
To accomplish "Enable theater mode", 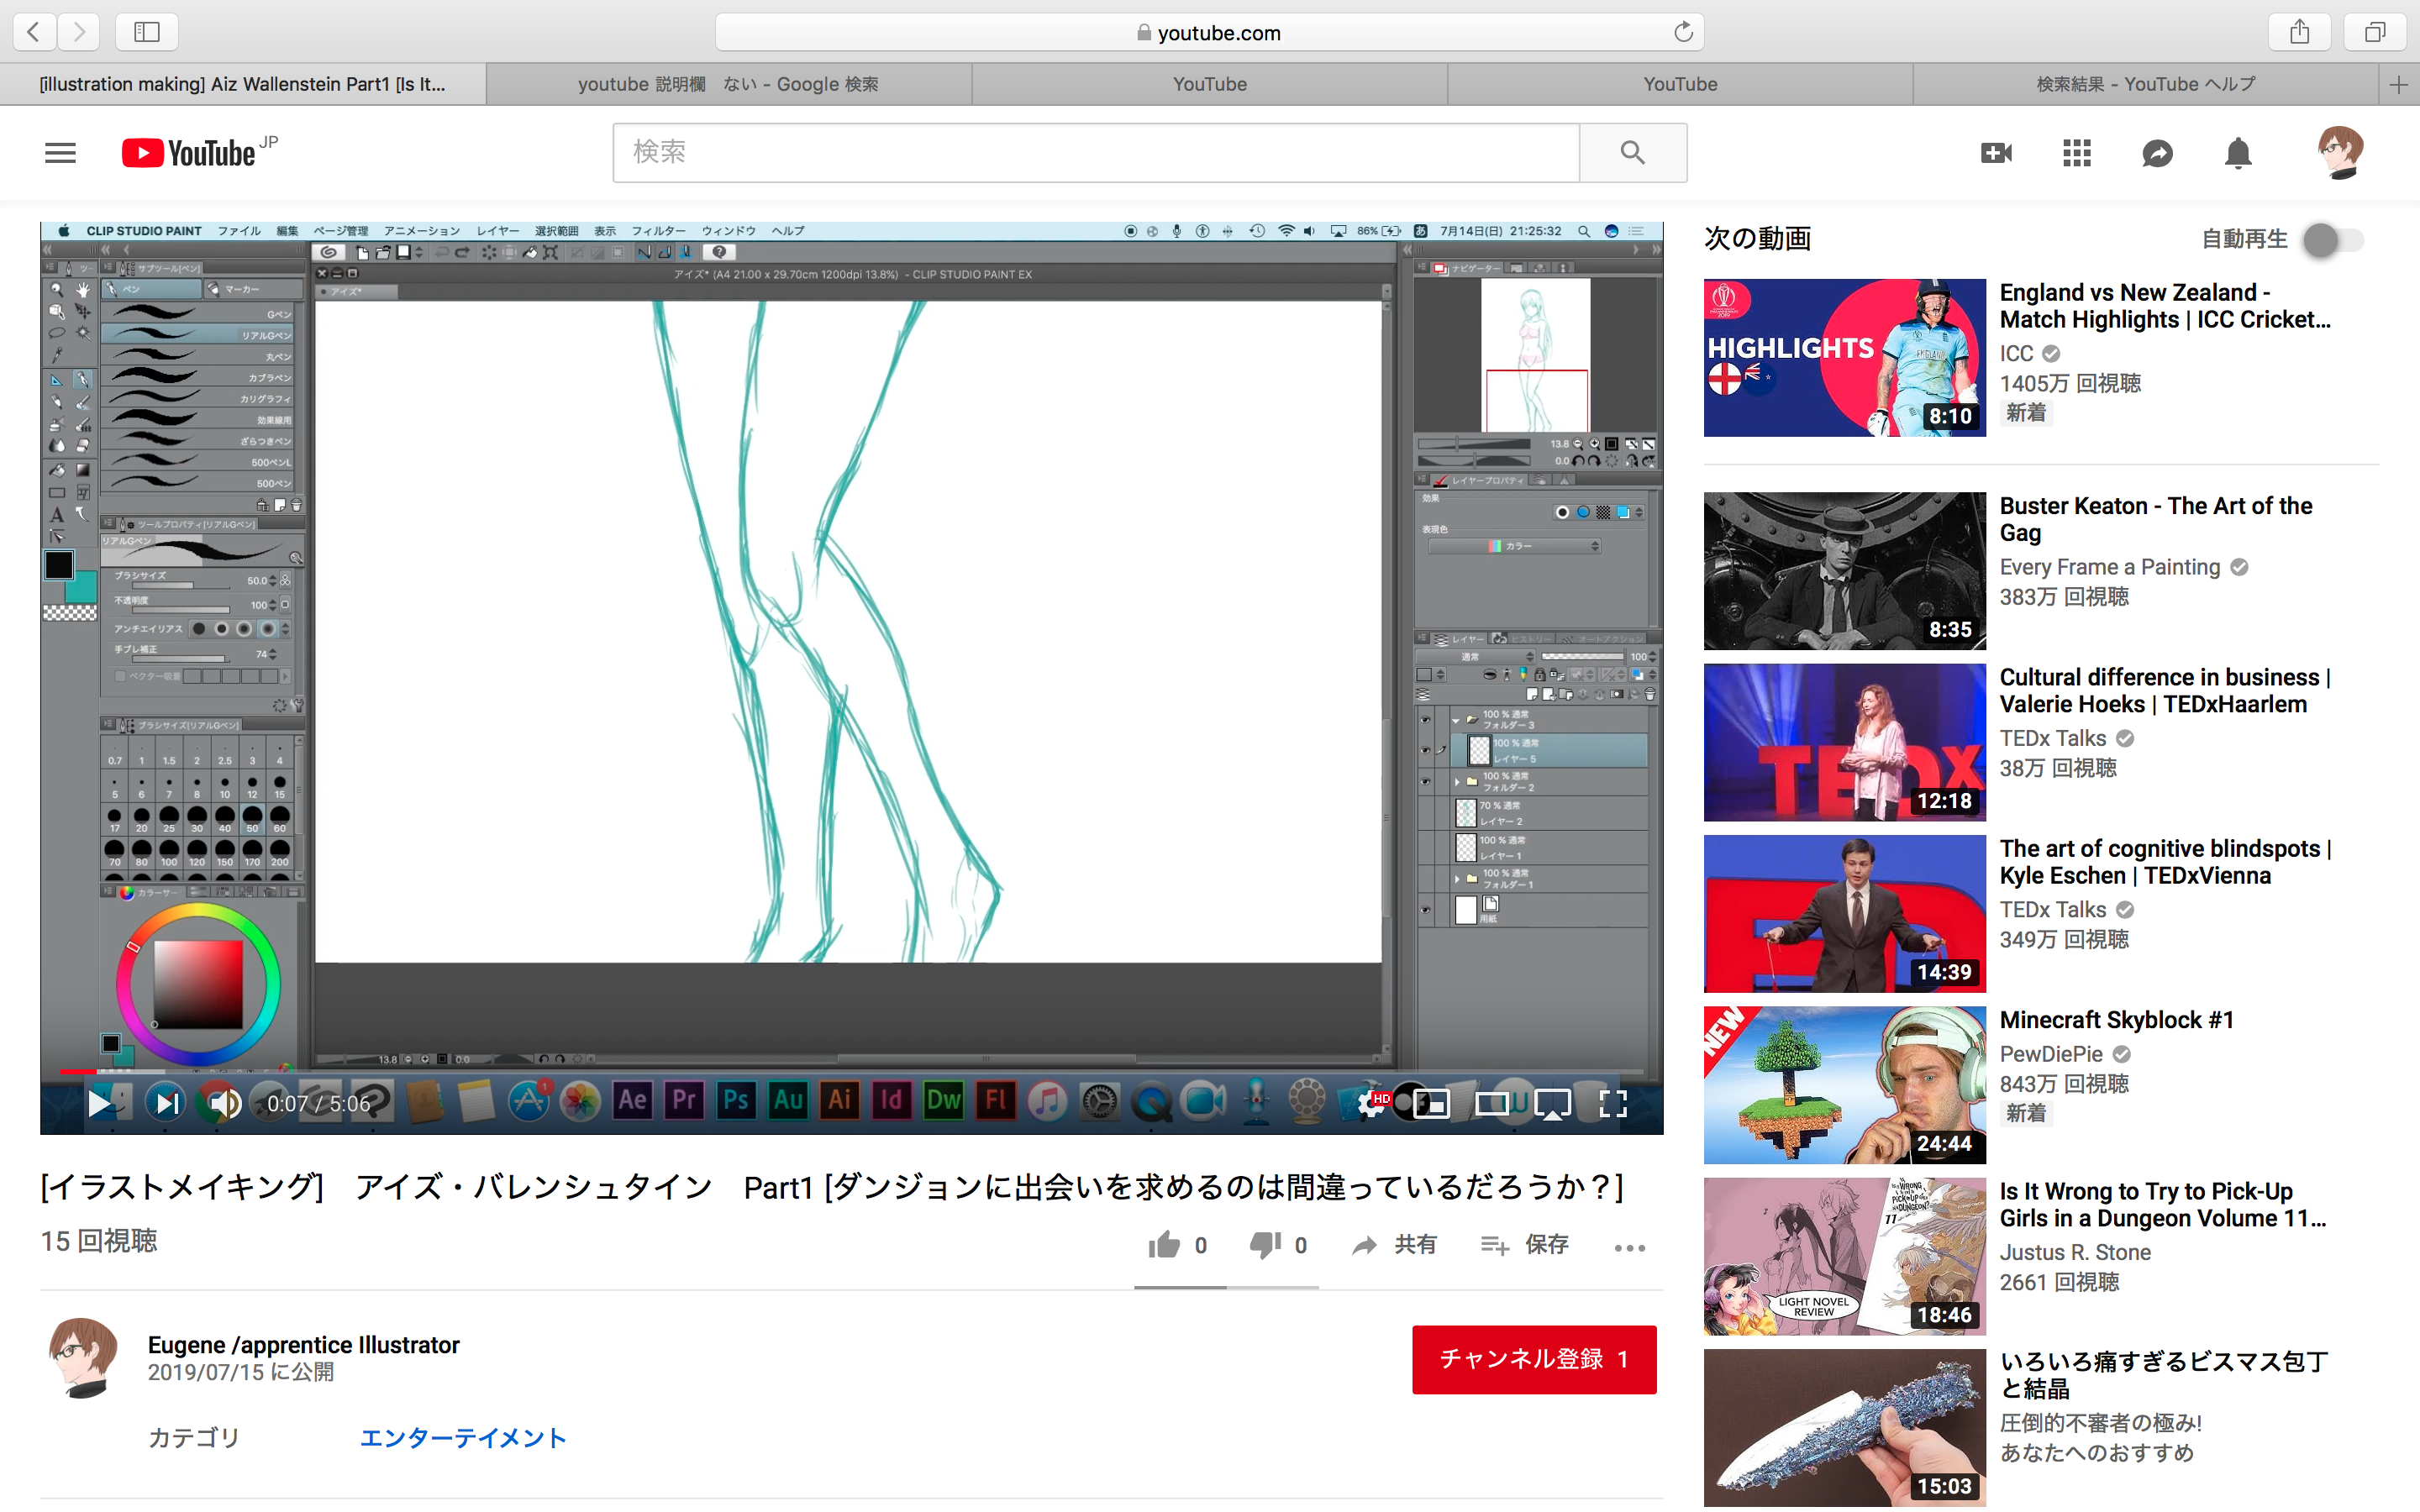I will click(1492, 1103).
